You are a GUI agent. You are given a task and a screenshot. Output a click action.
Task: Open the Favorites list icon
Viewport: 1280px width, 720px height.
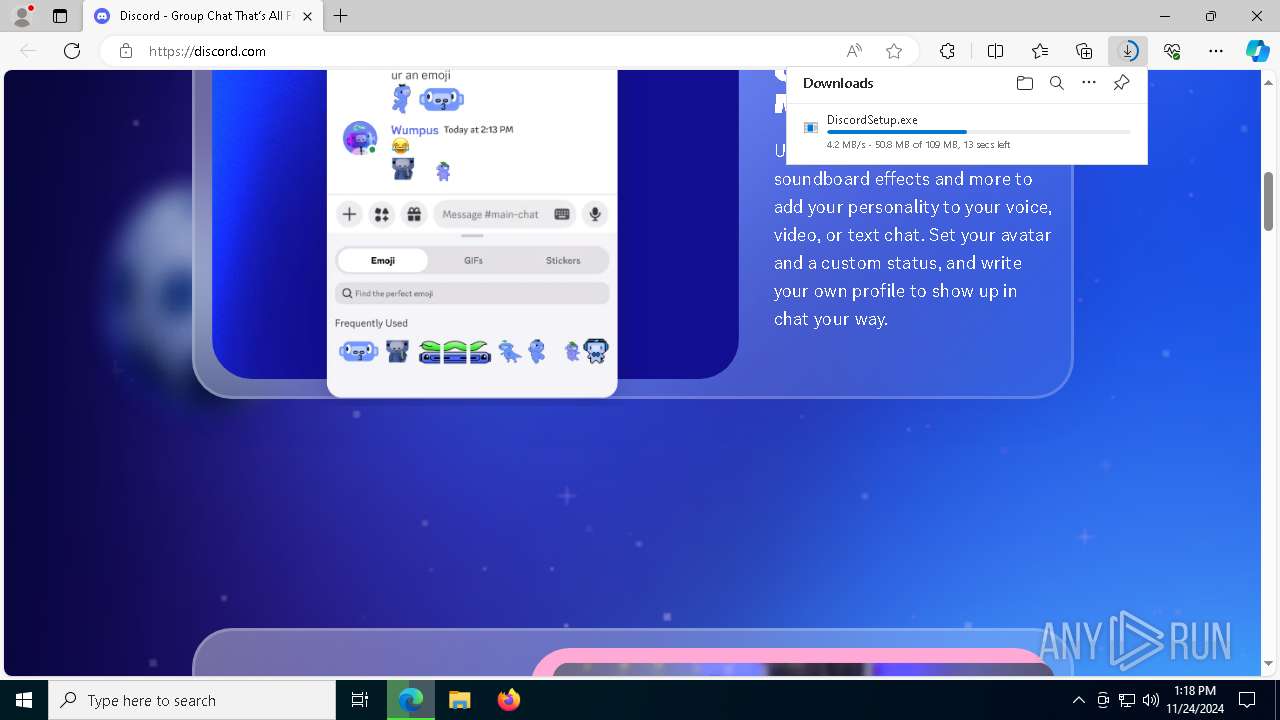tap(1040, 51)
